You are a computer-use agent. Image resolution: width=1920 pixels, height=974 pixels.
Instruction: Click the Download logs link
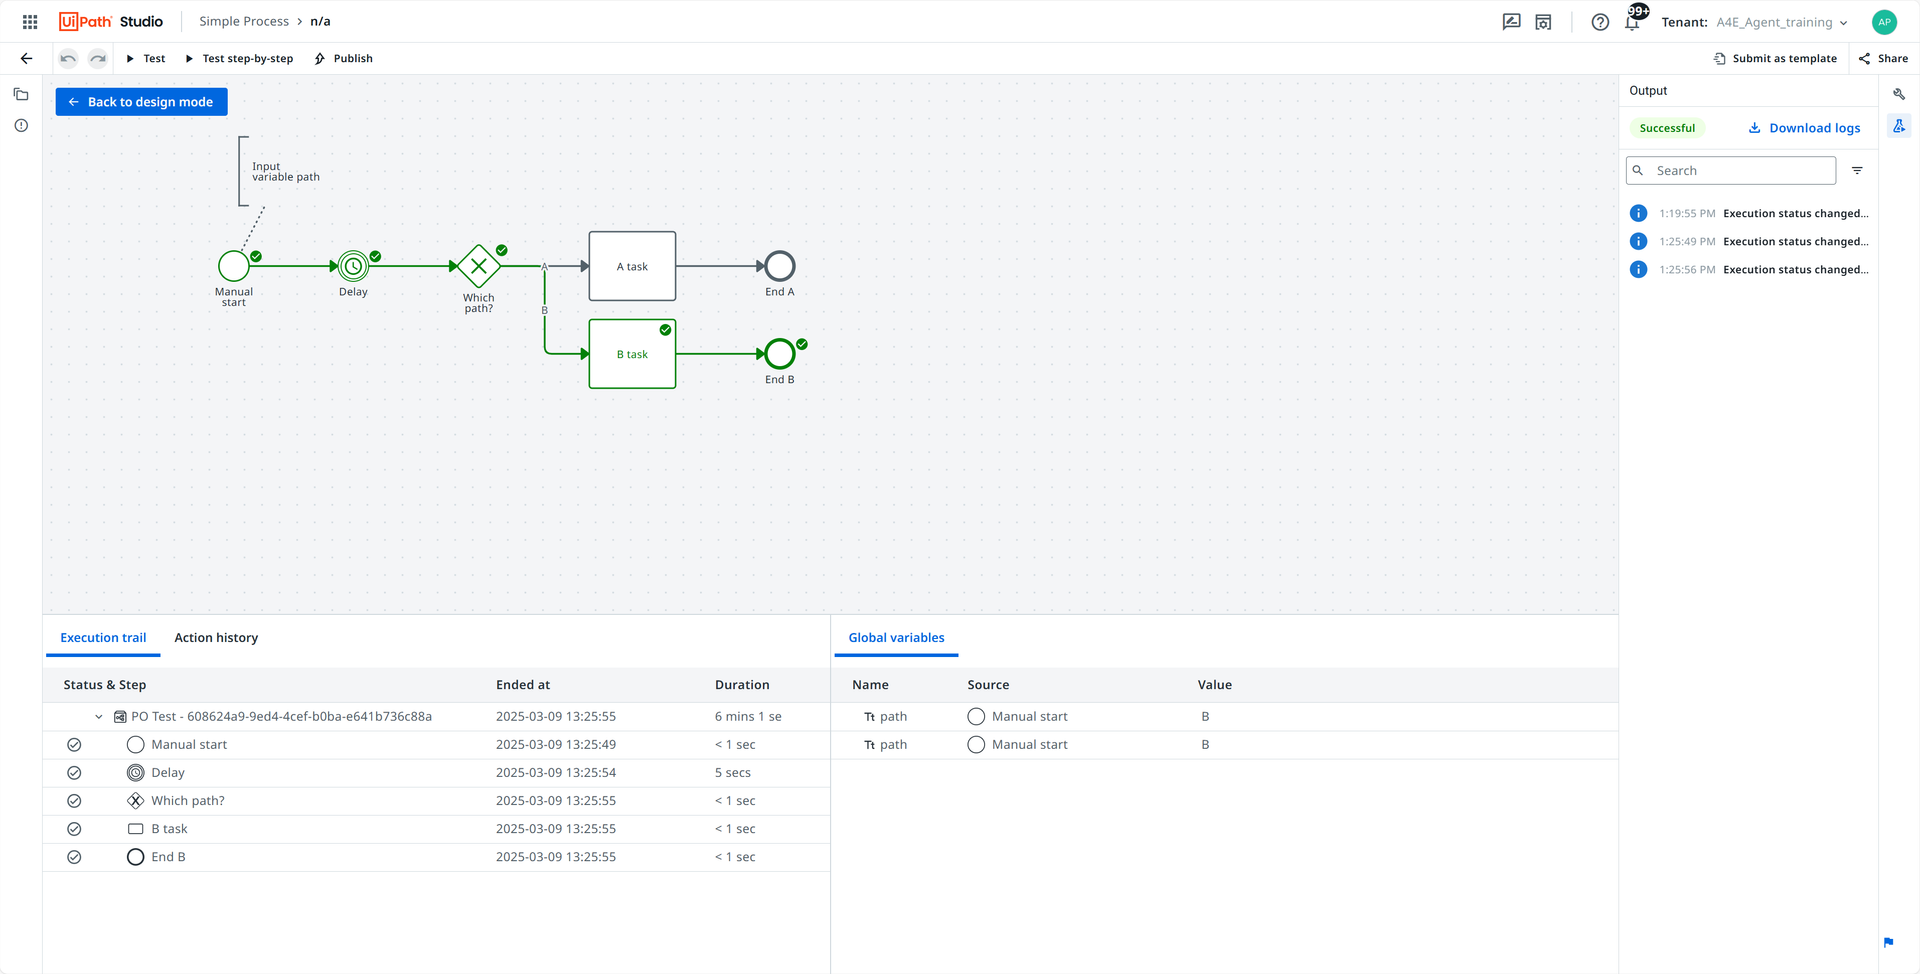pos(1804,128)
